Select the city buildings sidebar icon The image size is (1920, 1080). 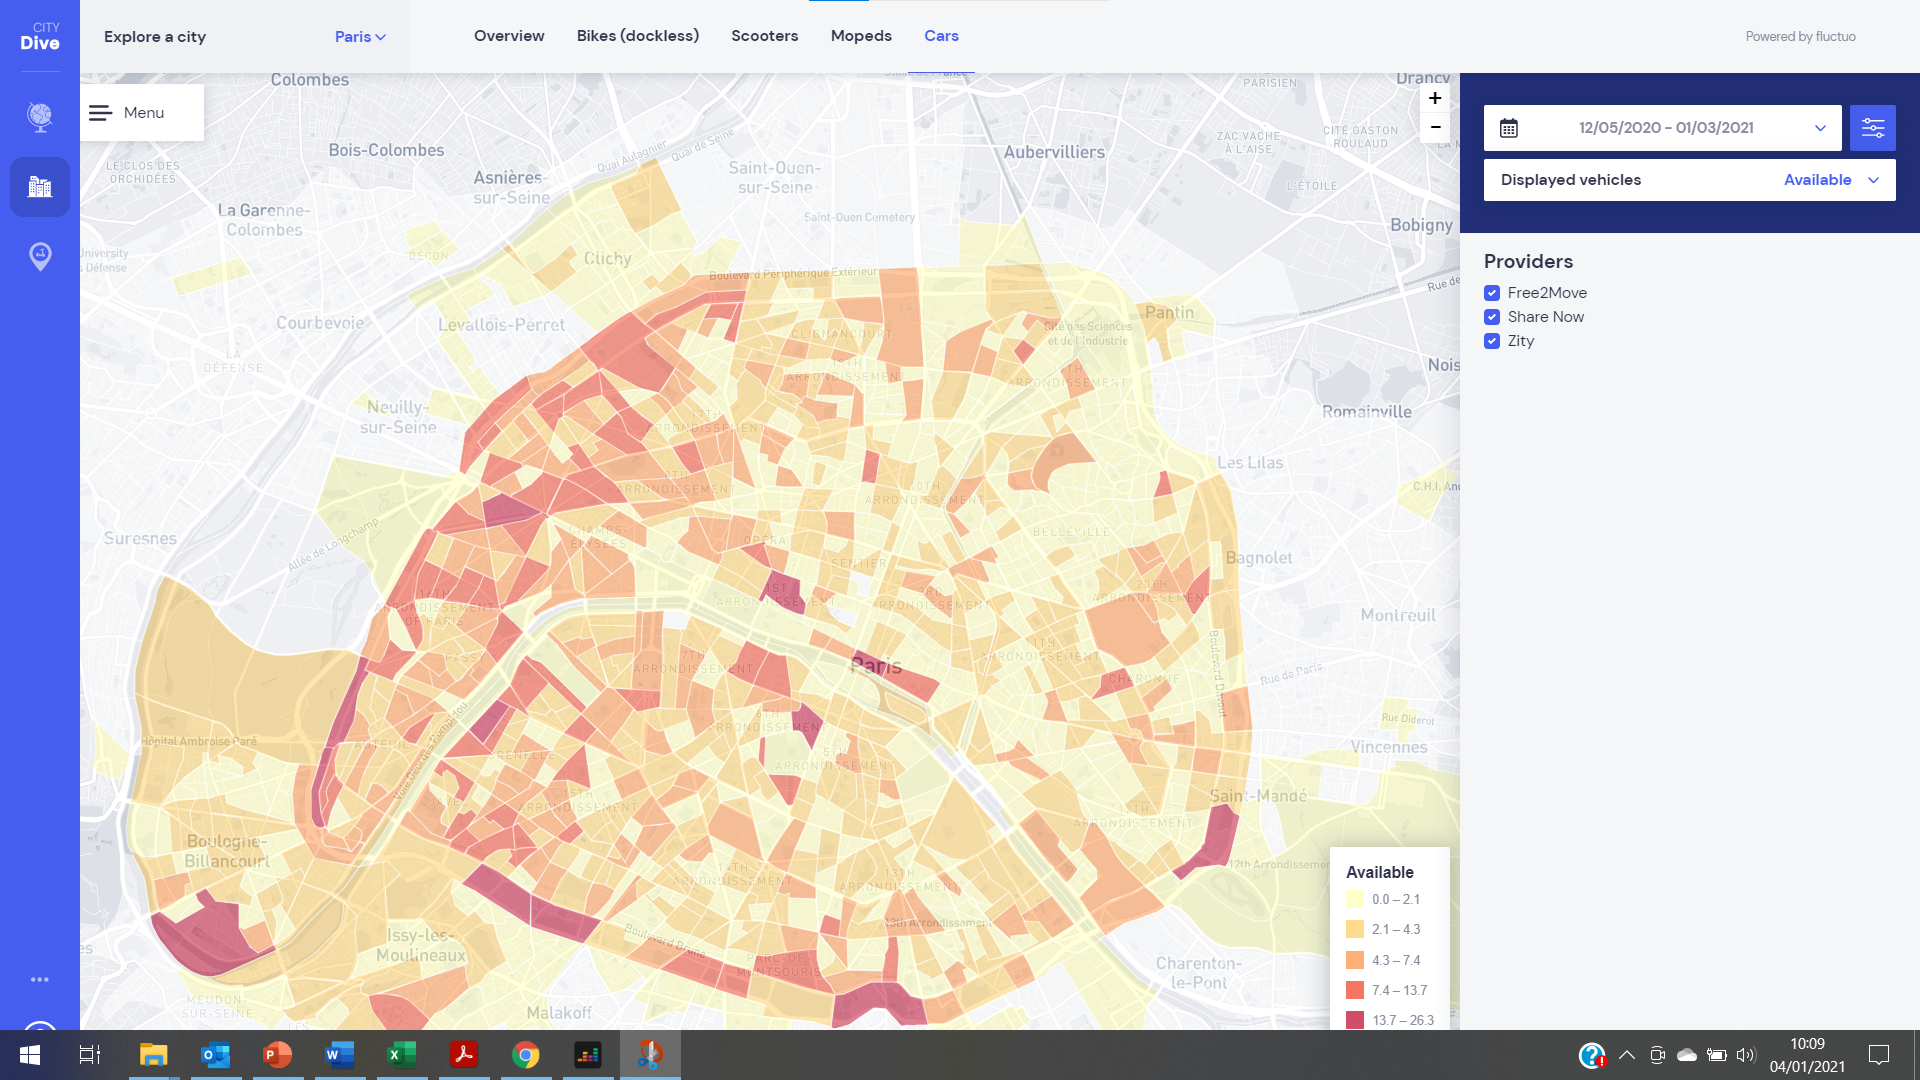(40, 187)
